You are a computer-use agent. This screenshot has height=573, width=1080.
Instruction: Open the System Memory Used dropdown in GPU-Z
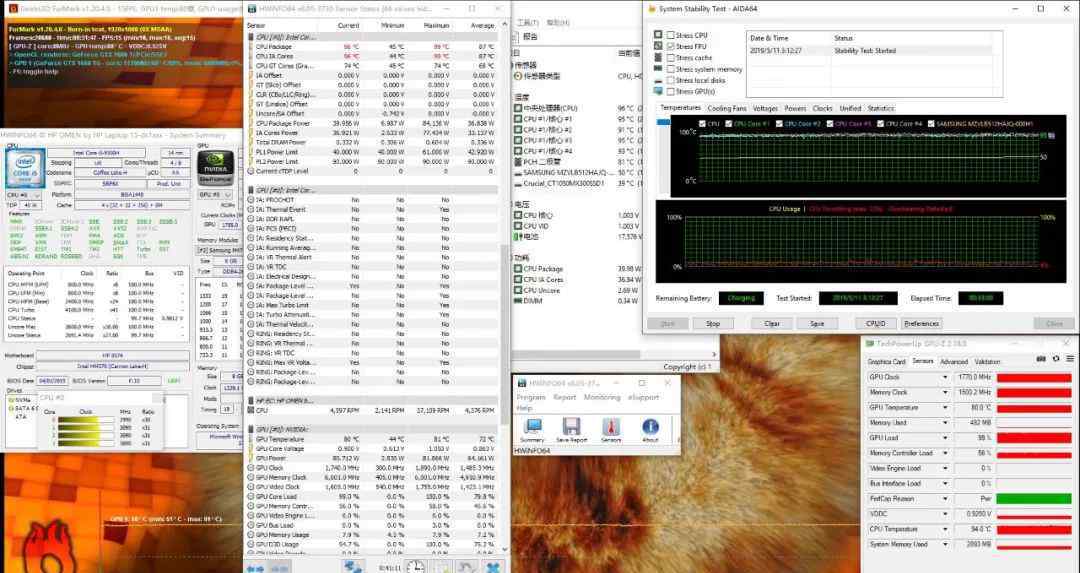(945, 544)
